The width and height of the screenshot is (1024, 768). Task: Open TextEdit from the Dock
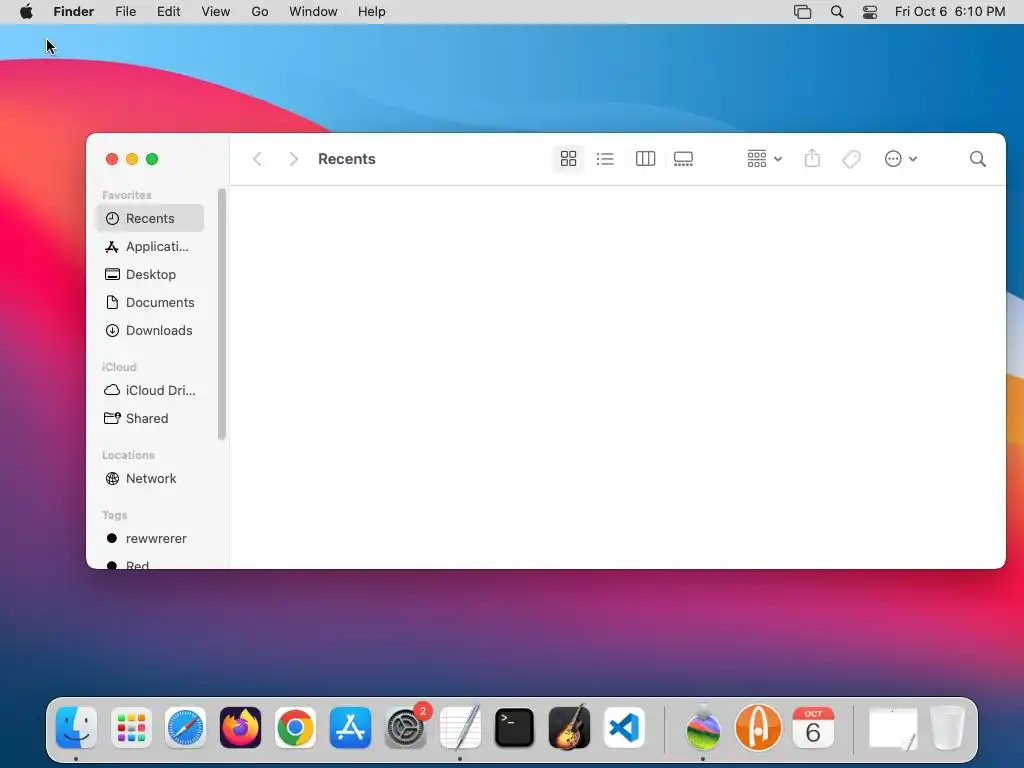coord(460,728)
